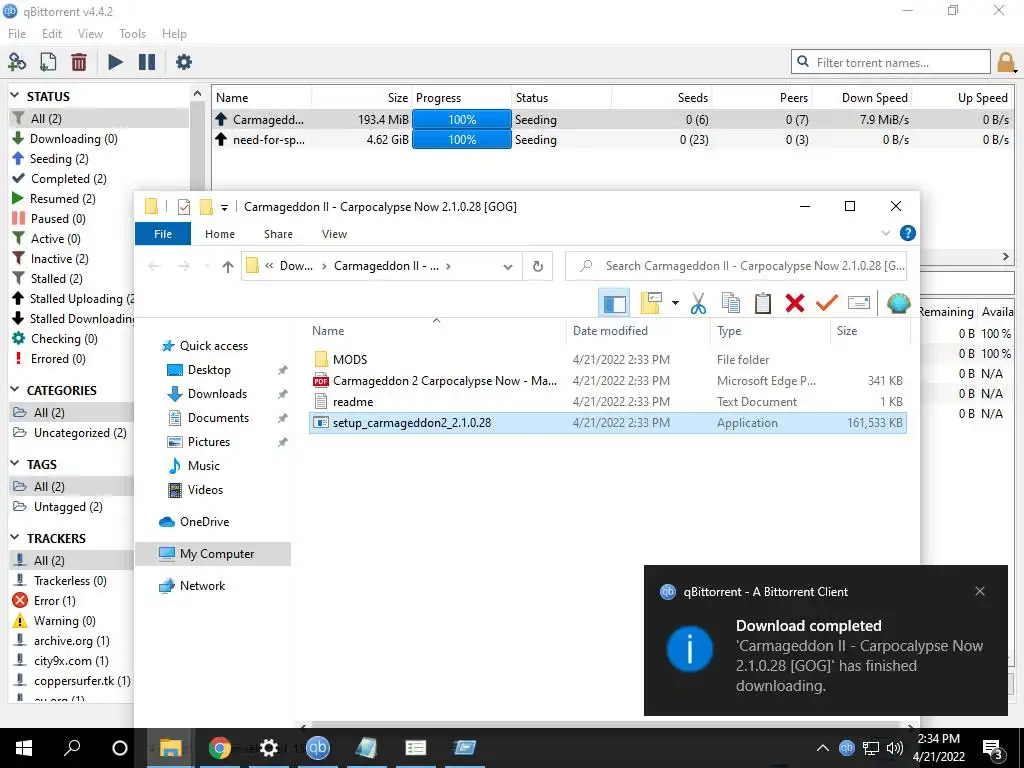Expand the File Explorer ribbon chevron
This screenshot has width=1024, height=768.
[886, 233]
